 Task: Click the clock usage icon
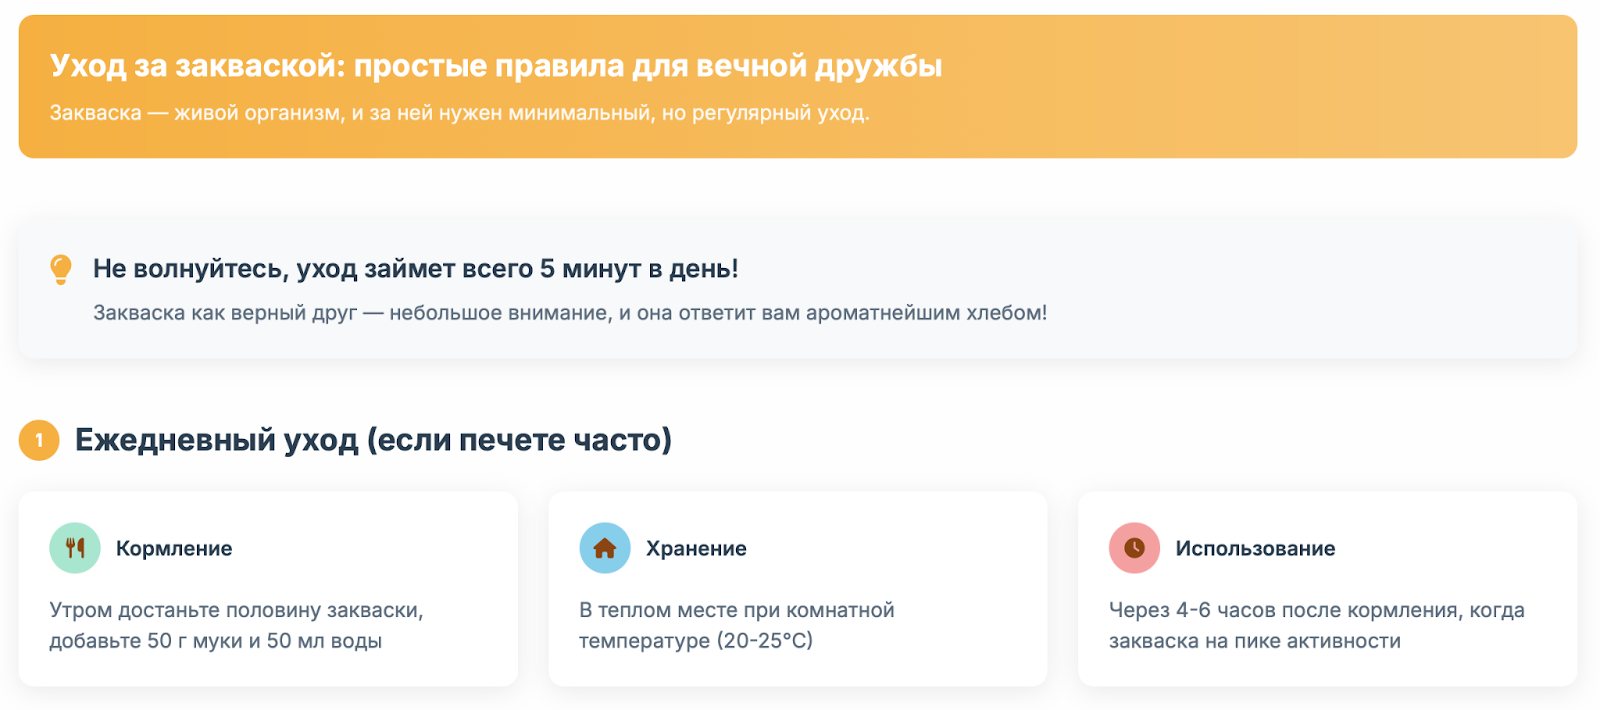[1134, 548]
